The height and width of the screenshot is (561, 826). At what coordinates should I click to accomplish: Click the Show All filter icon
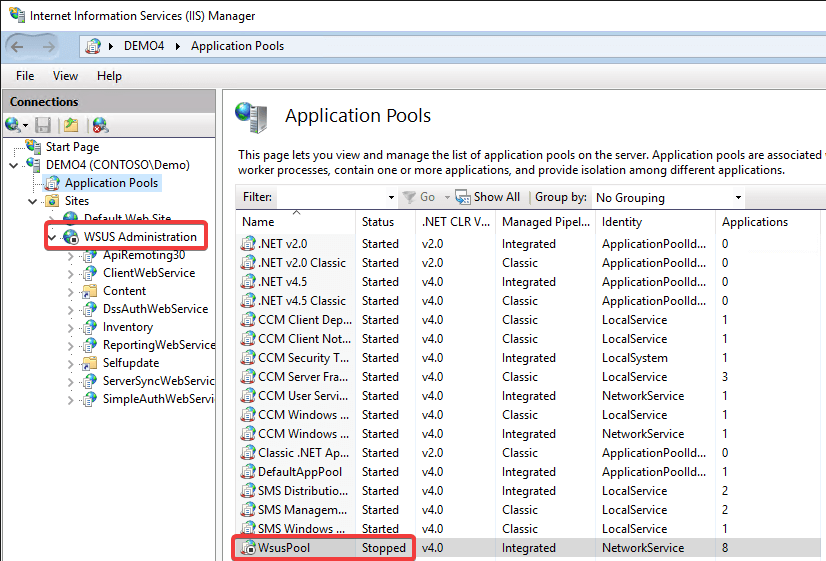(x=463, y=197)
